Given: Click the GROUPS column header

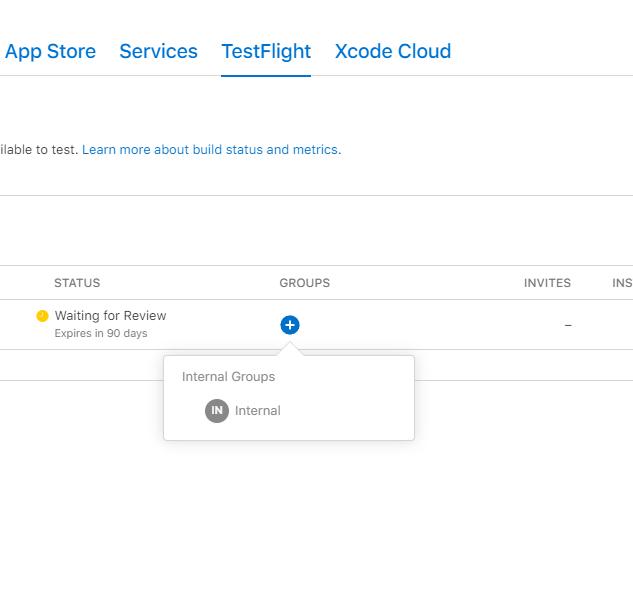Looking at the screenshot, I should coord(304,283).
